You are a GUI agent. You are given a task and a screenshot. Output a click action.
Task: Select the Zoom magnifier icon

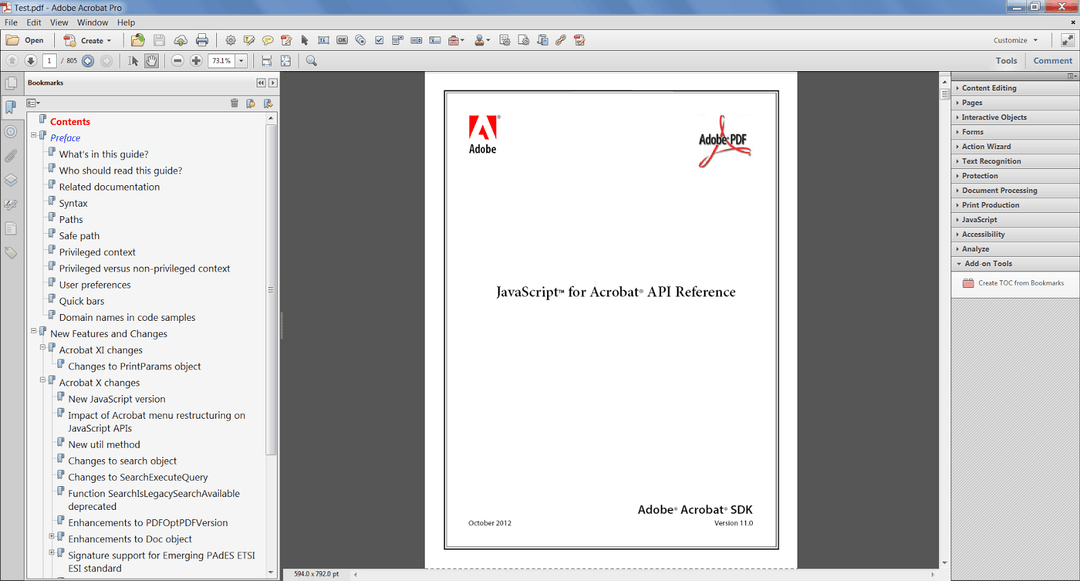click(x=311, y=60)
